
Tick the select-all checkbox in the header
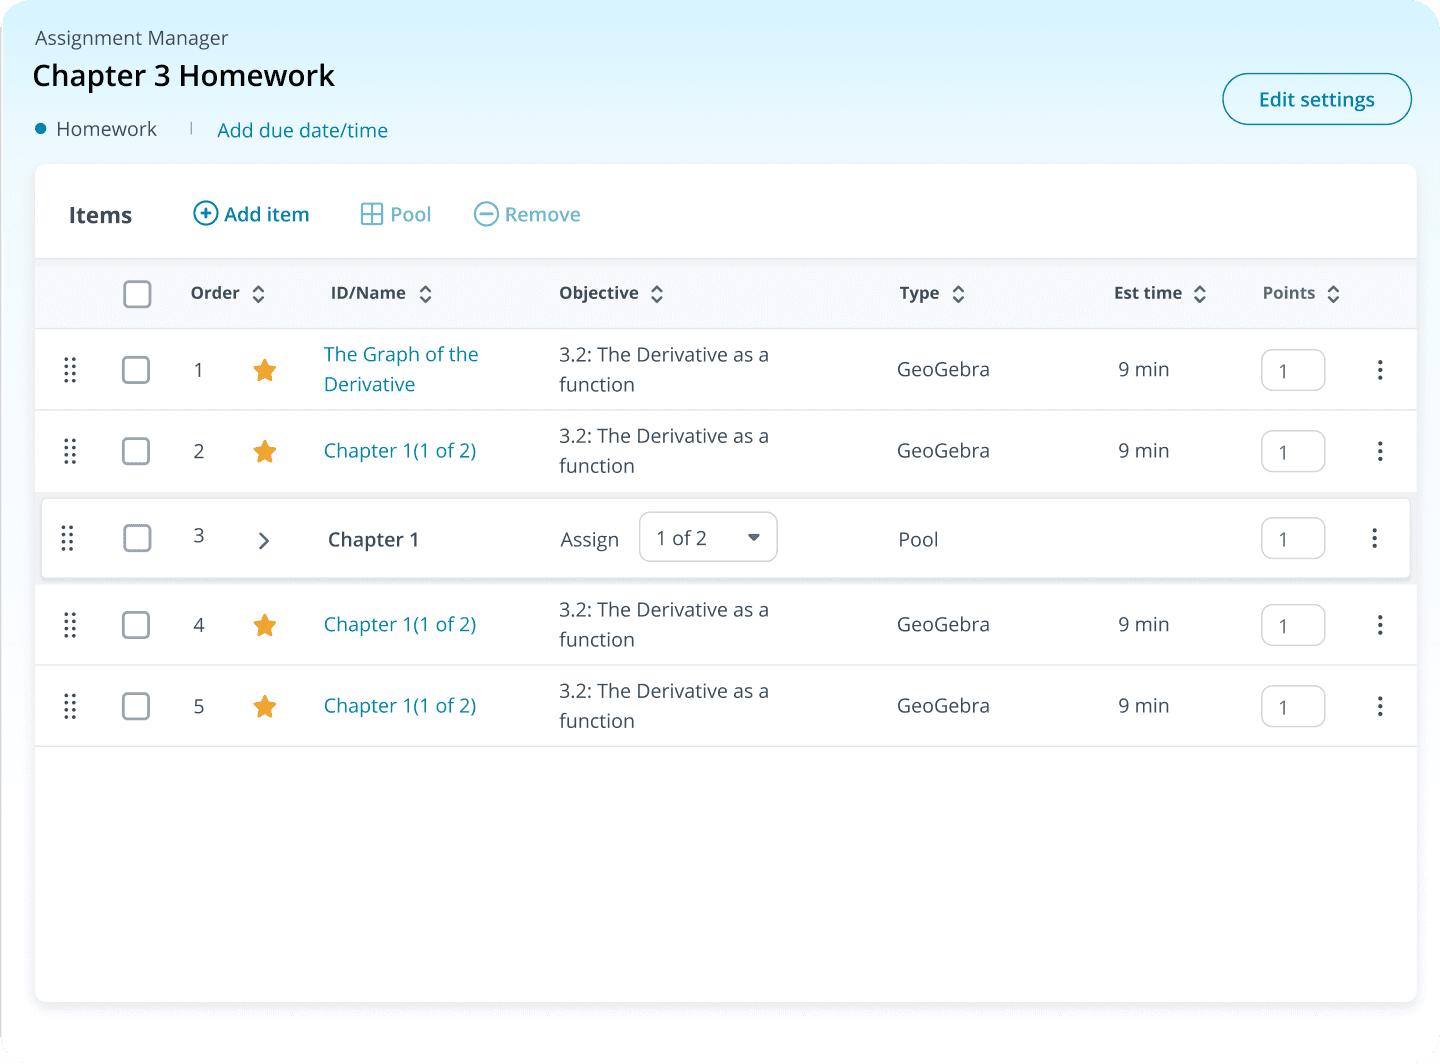point(137,294)
